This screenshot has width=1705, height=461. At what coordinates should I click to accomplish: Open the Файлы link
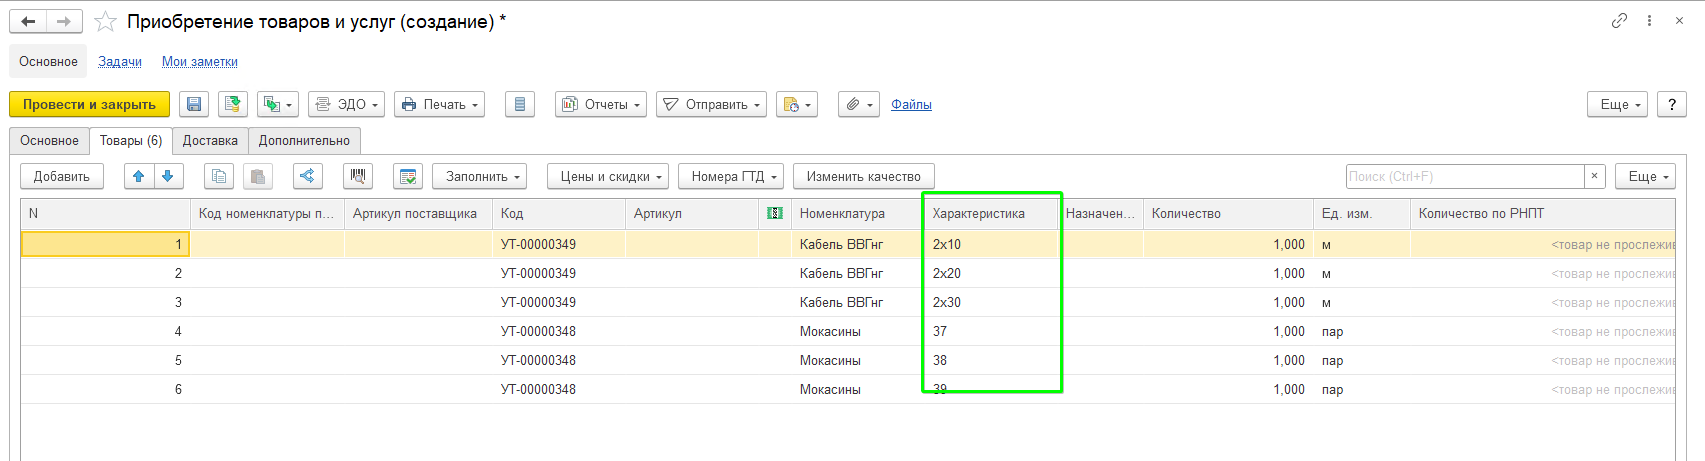point(911,104)
